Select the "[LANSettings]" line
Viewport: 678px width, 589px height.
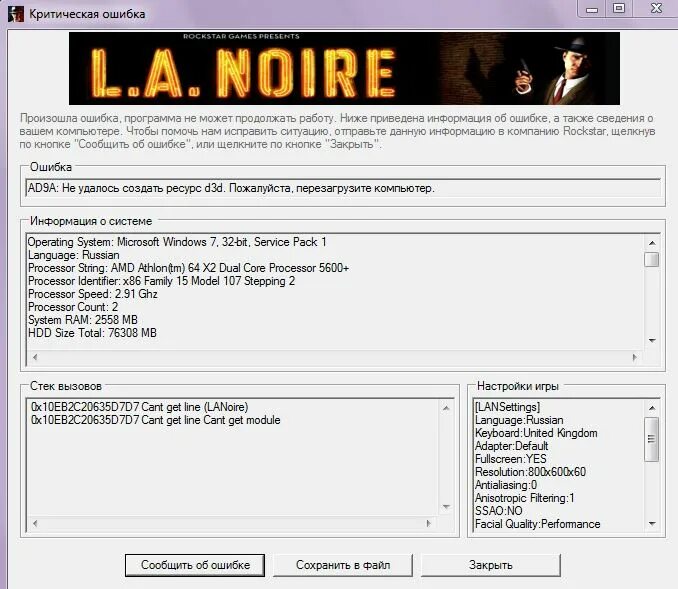click(x=508, y=407)
